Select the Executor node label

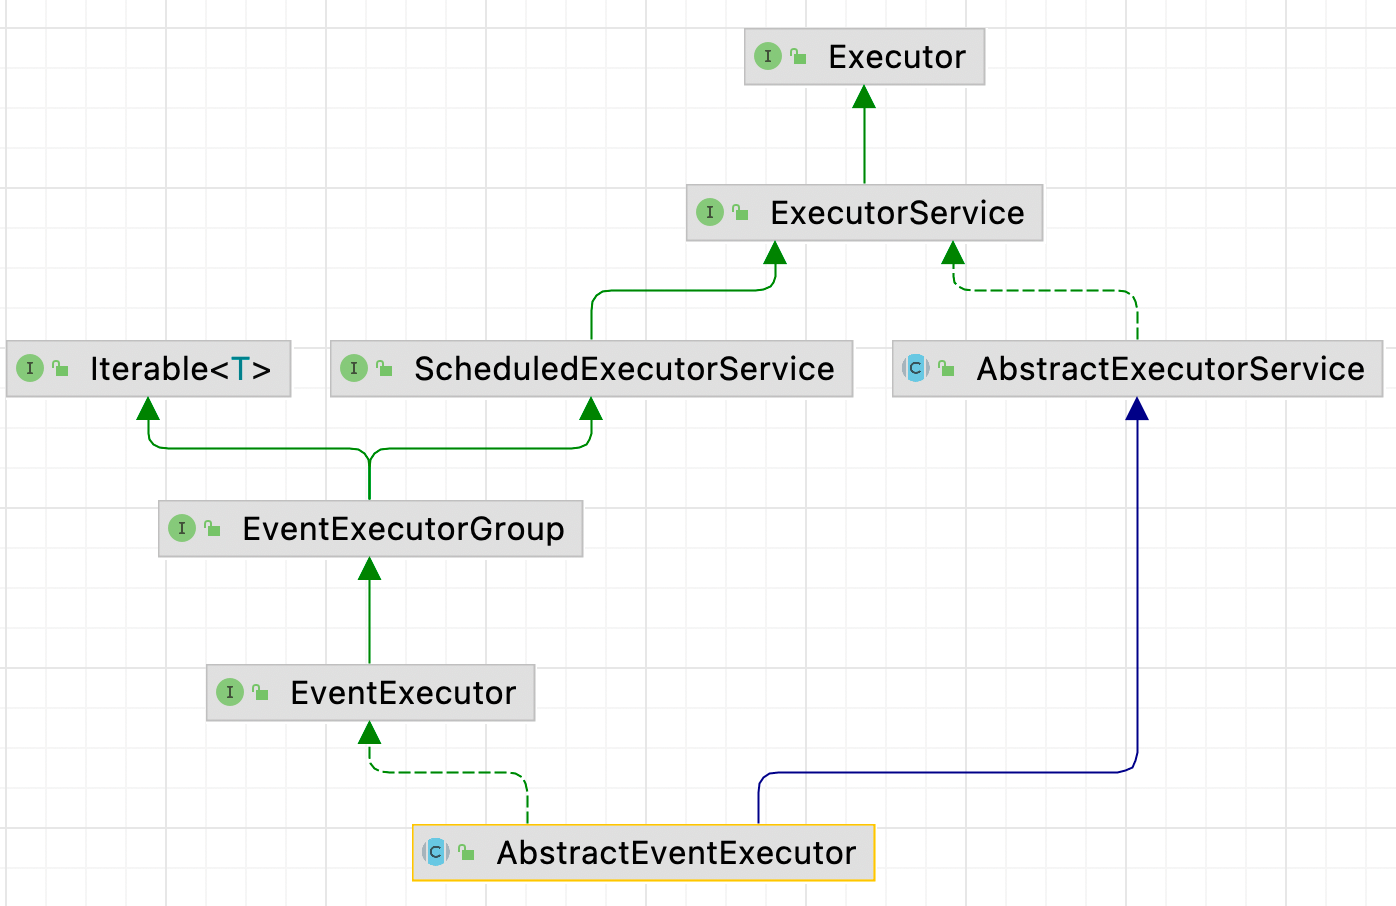click(x=896, y=57)
